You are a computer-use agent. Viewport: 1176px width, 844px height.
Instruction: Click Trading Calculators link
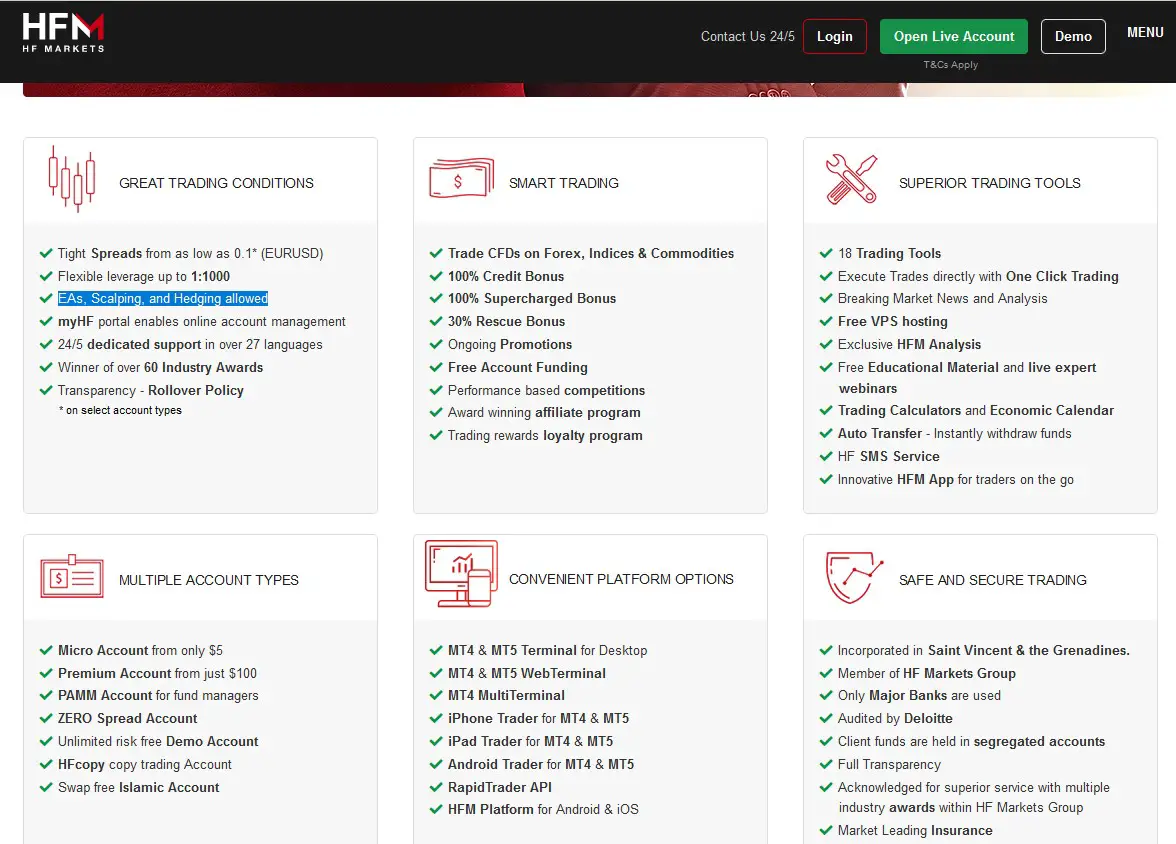tap(899, 410)
